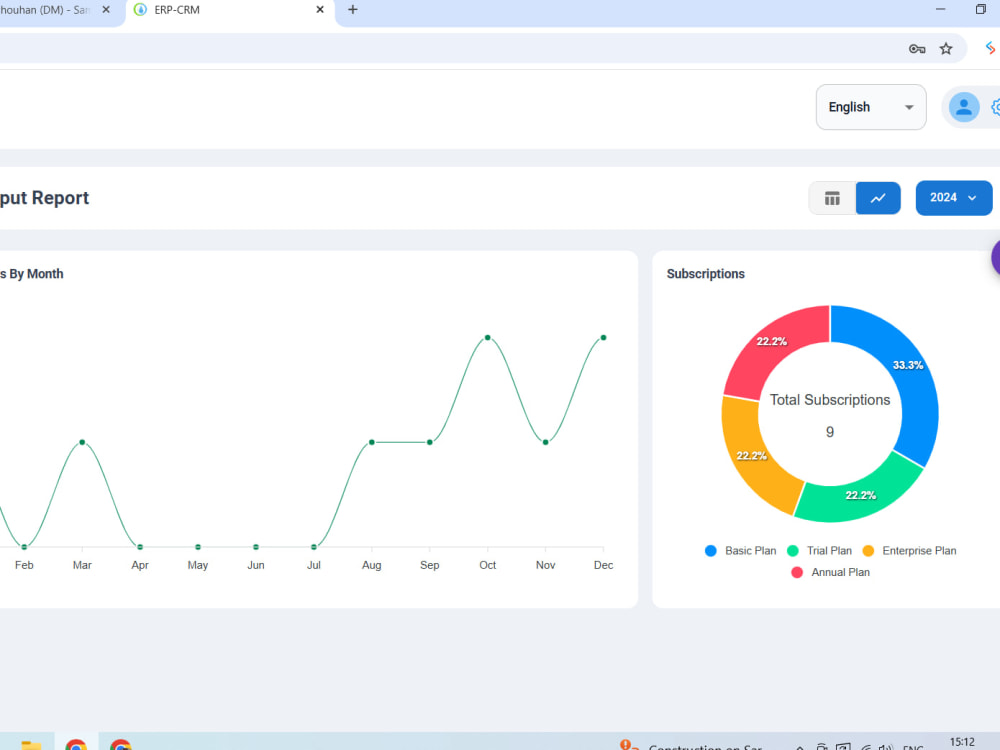Click the Nov data point on line chart
1000x750 pixels.
pos(545,442)
